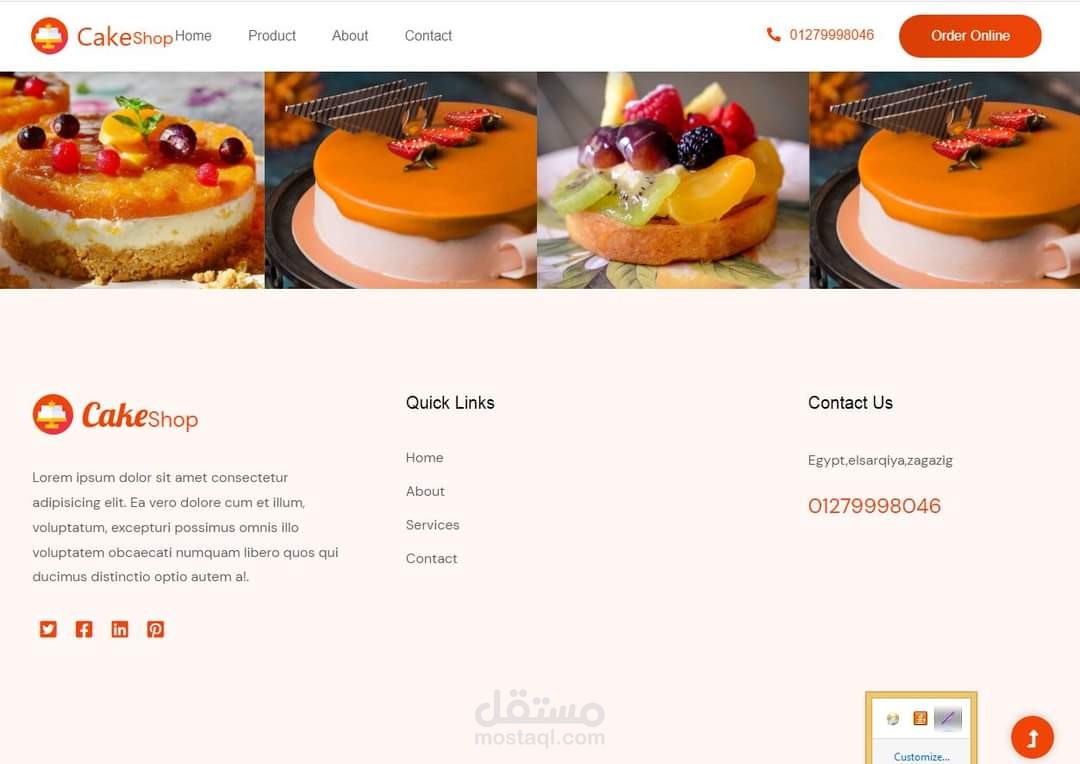Select the berry cheesecake image
1080x764 pixels.
coord(132,180)
